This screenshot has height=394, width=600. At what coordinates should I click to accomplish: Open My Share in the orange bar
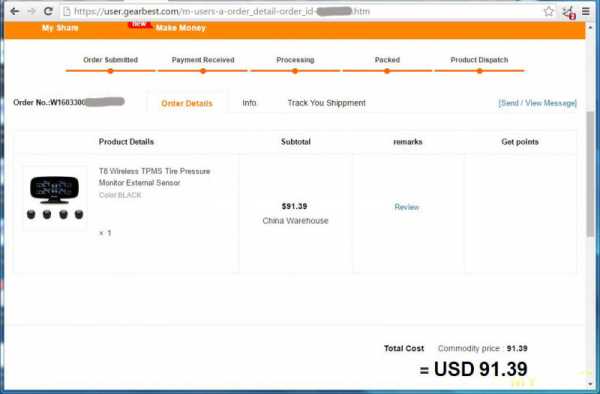[60, 28]
